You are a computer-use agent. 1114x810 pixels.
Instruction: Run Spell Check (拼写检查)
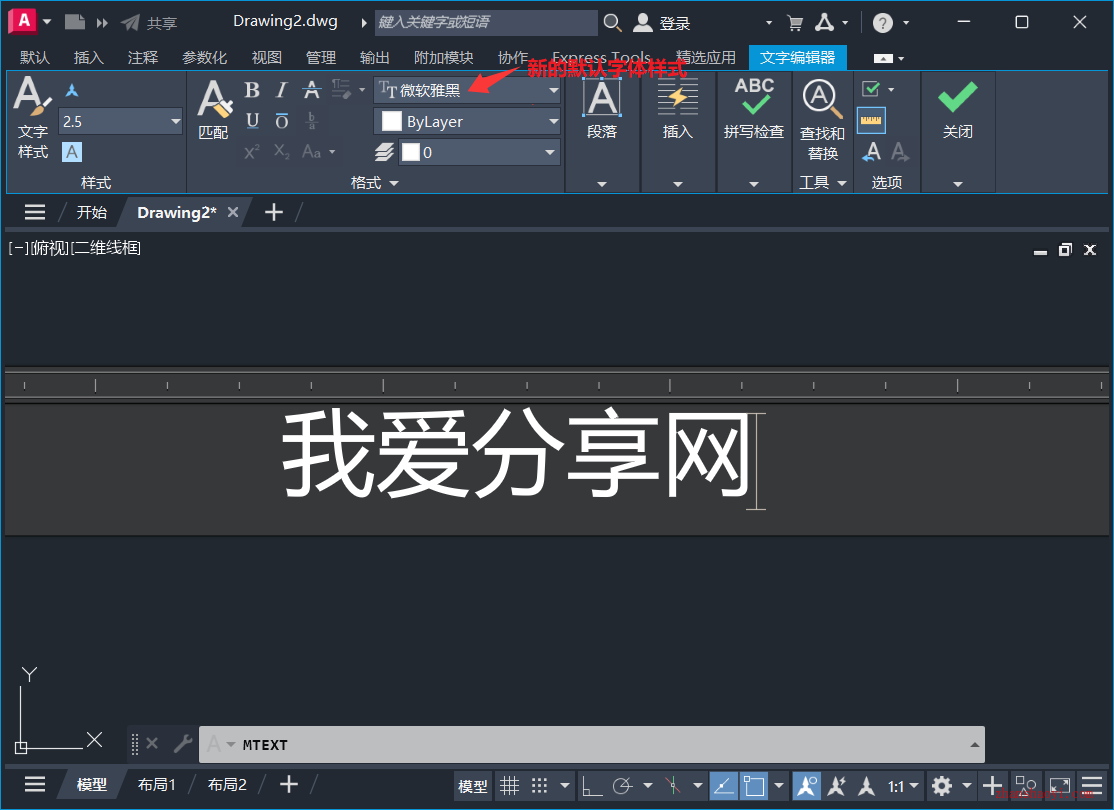(754, 108)
